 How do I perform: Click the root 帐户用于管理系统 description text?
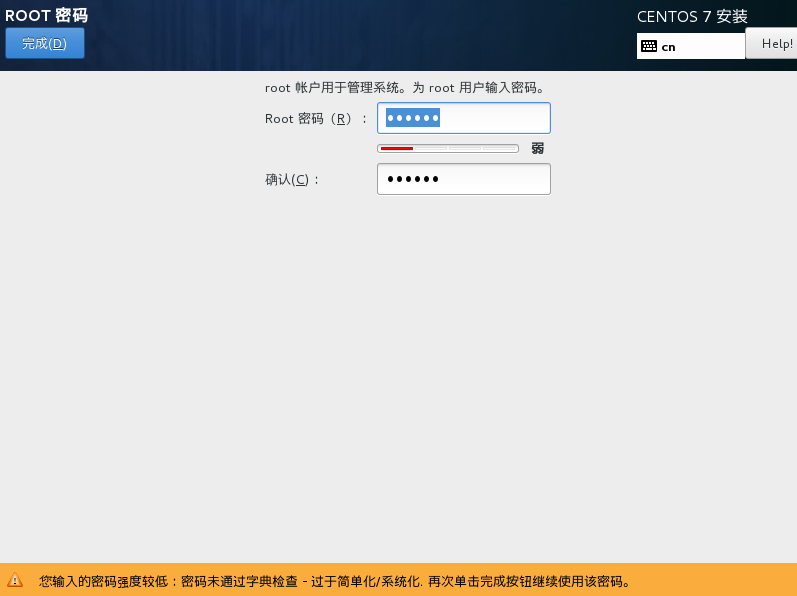coord(406,88)
